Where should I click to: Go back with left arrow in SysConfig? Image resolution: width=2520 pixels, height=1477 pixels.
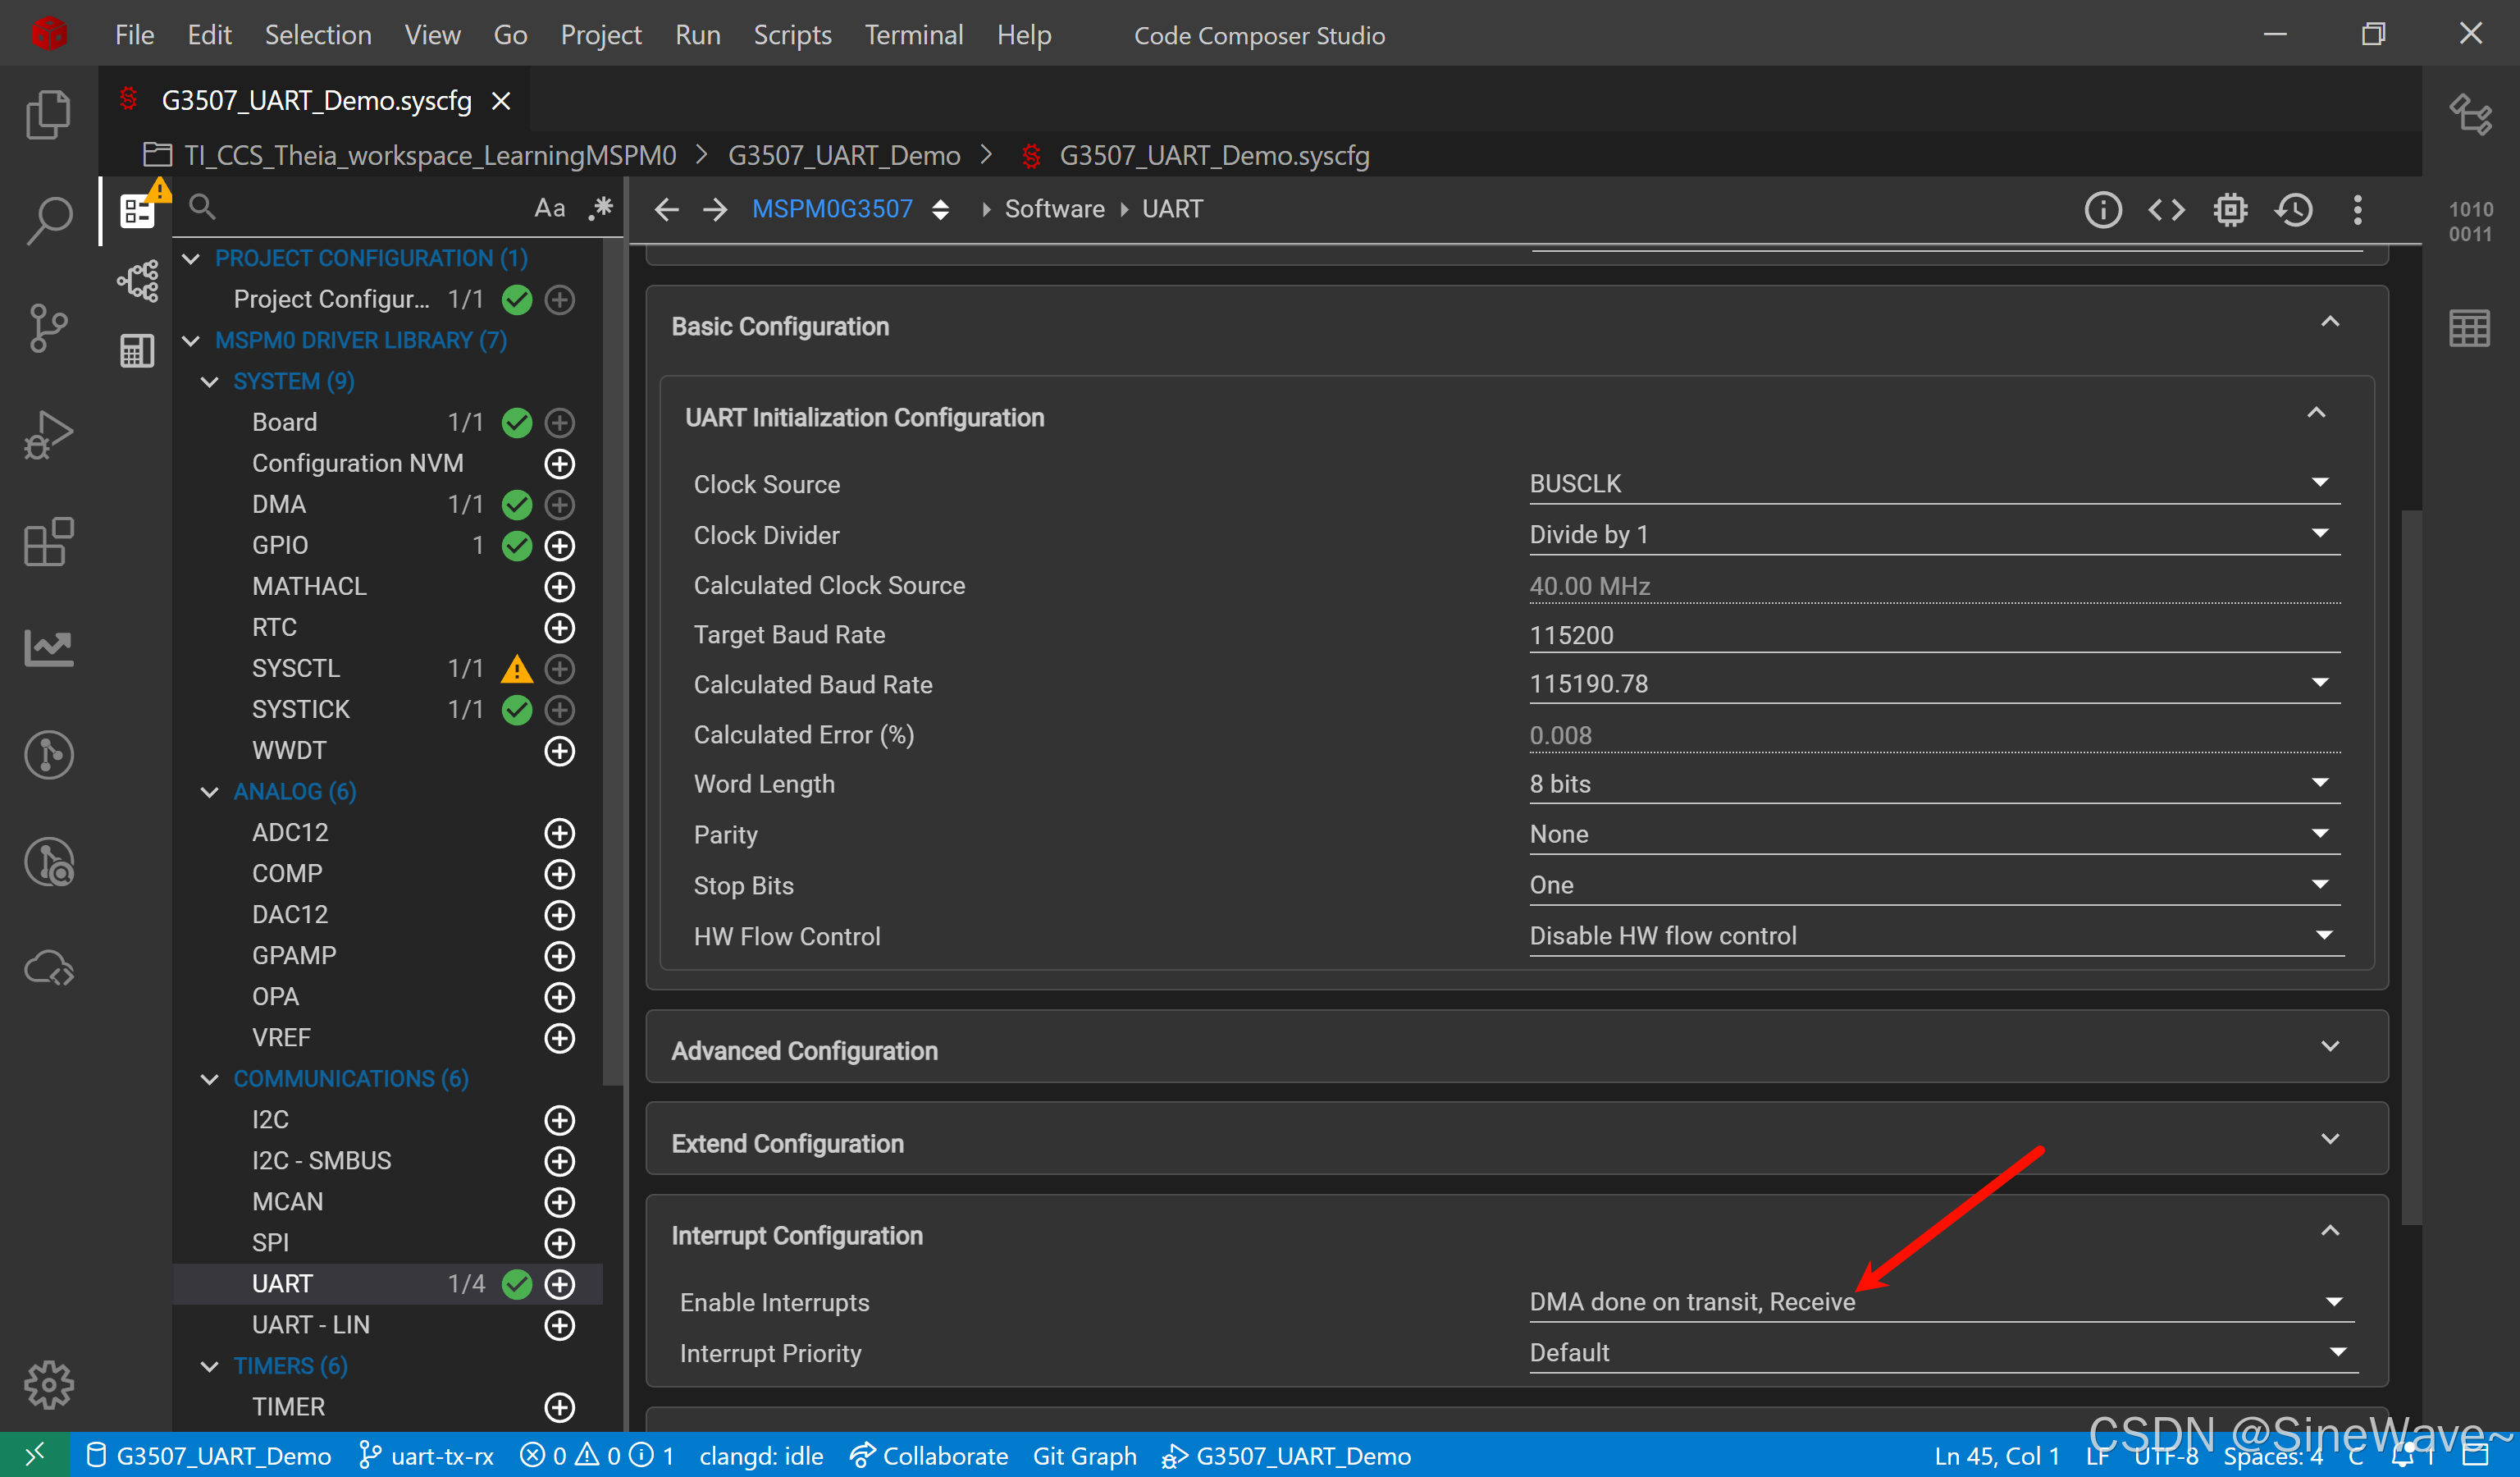point(666,209)
